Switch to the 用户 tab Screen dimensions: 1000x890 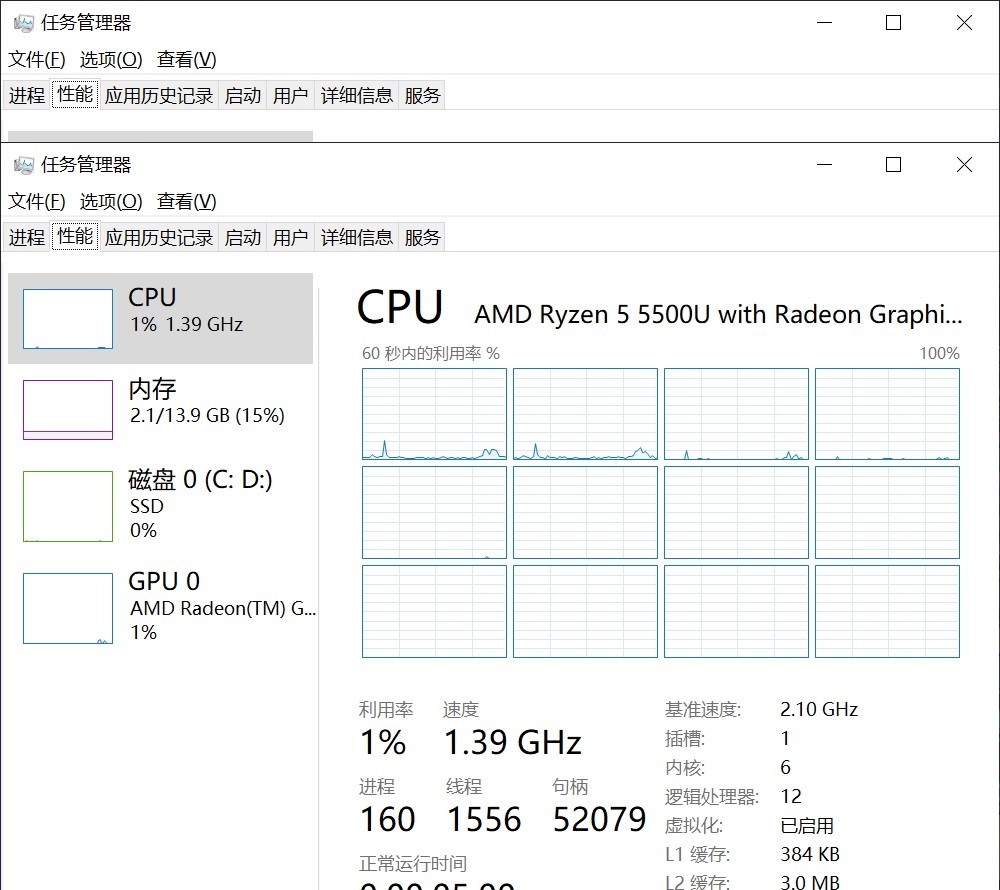tap(290, 237)
